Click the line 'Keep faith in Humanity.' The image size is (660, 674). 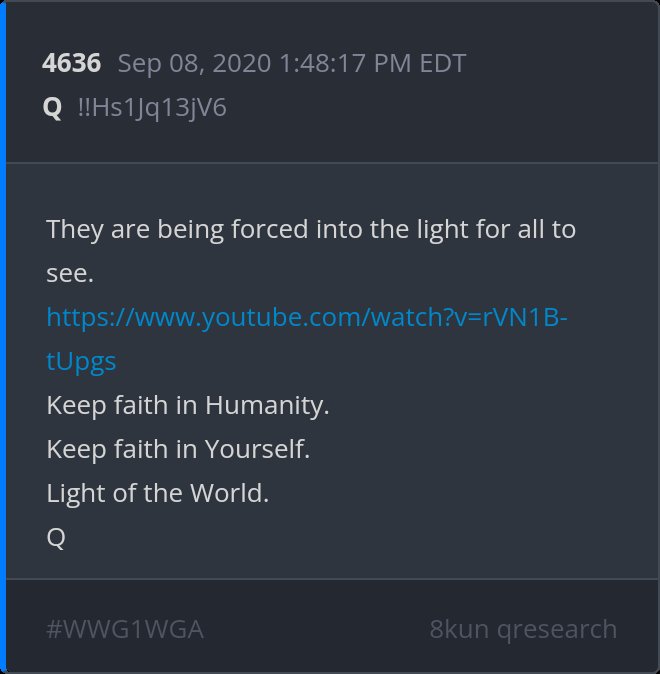[188, 406]
